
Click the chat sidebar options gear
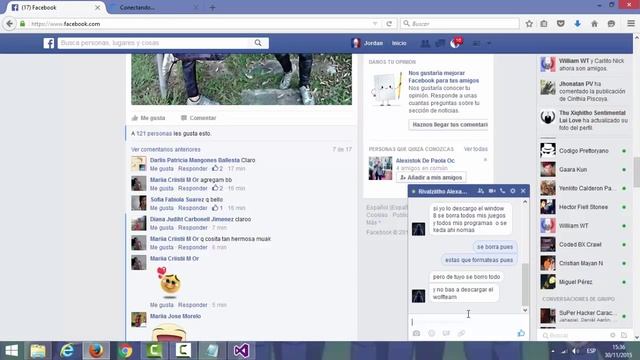pos(613,335)
